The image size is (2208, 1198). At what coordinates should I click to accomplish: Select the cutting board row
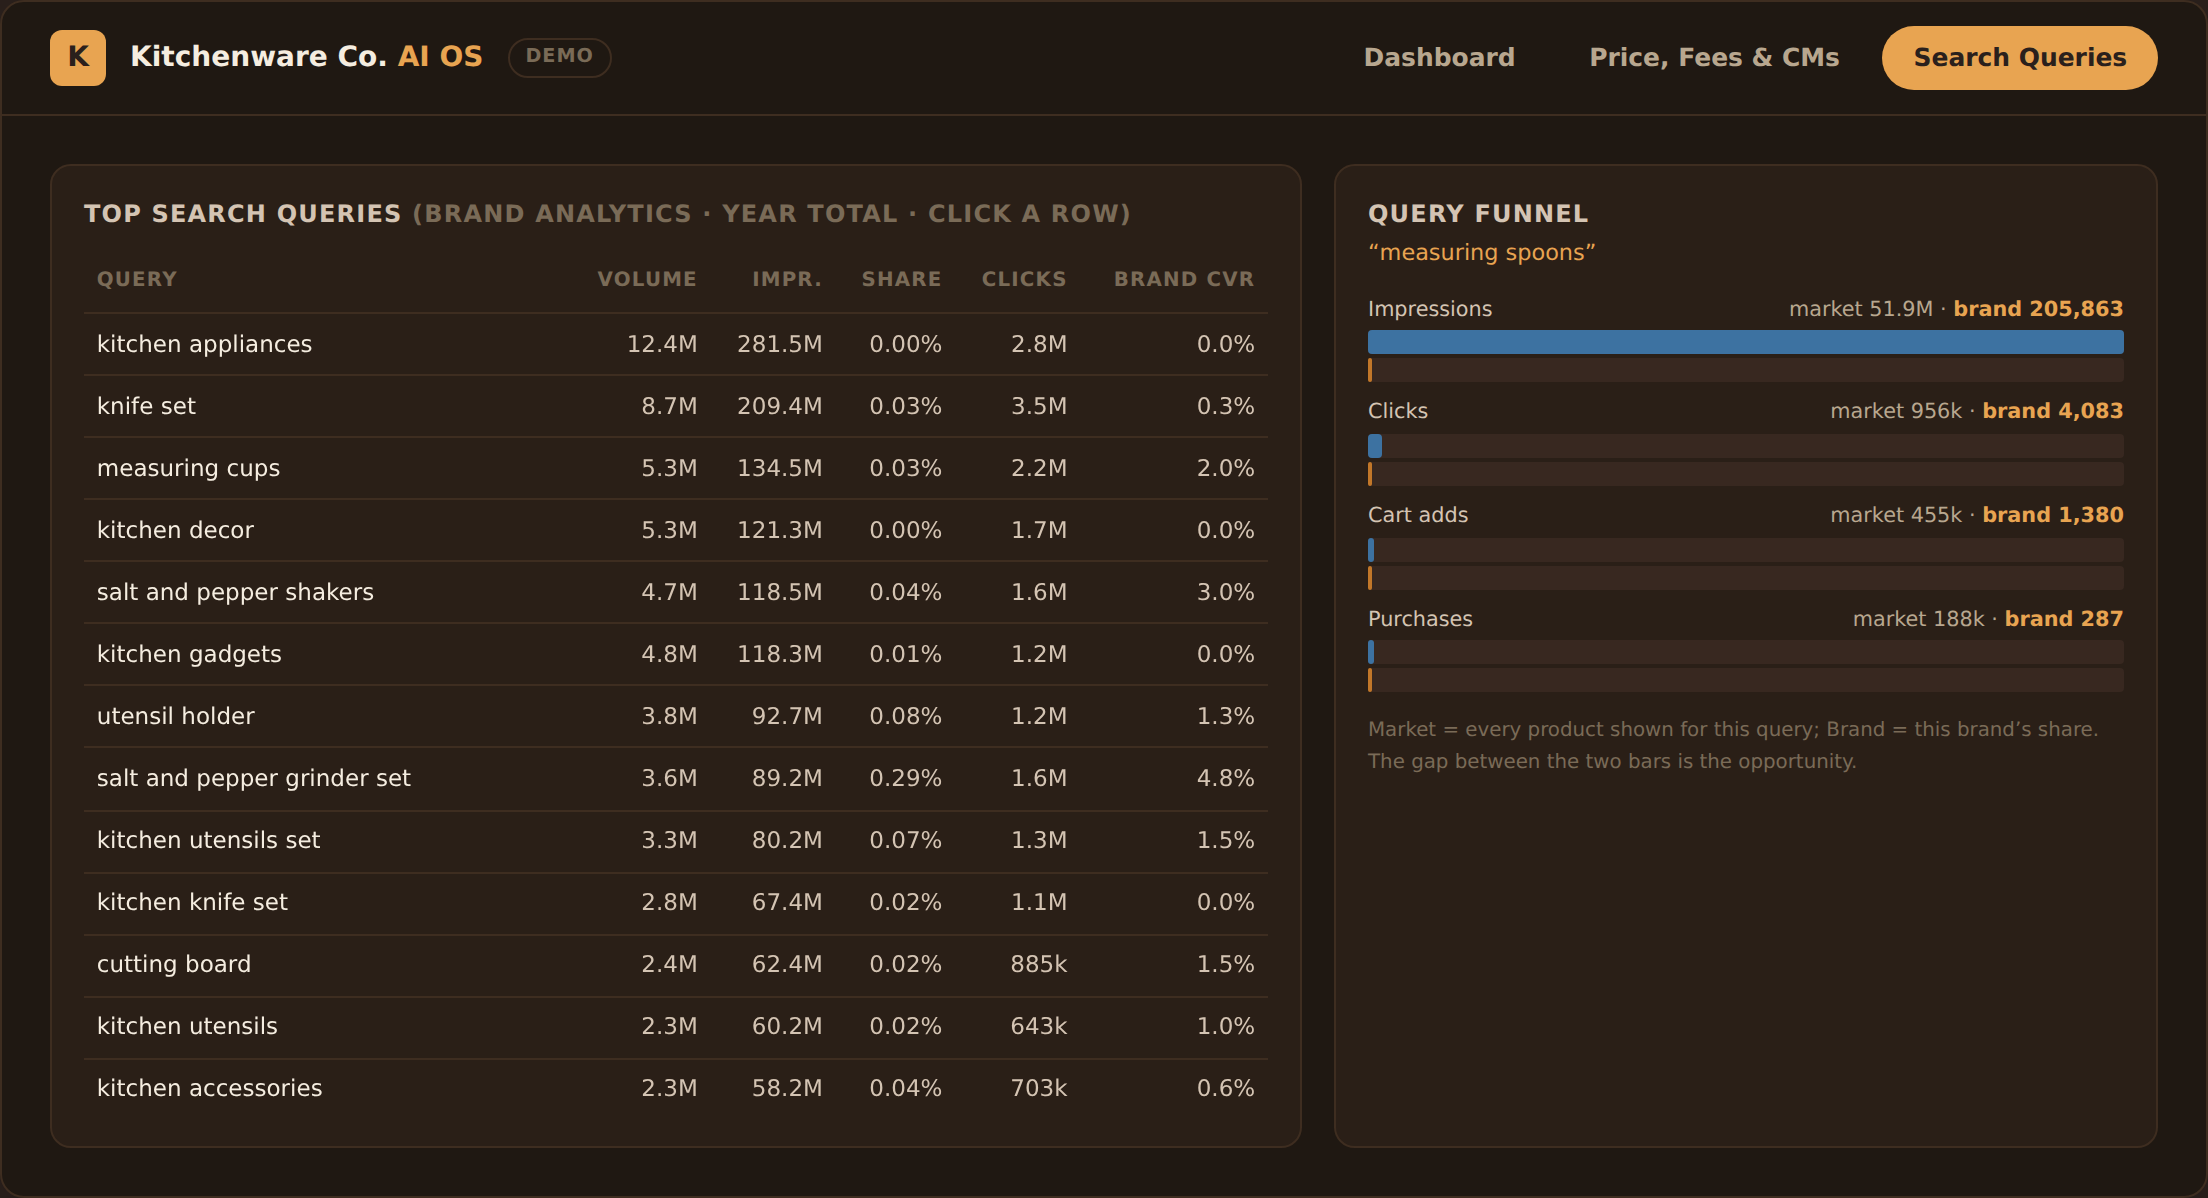click(x=676, y=964)
